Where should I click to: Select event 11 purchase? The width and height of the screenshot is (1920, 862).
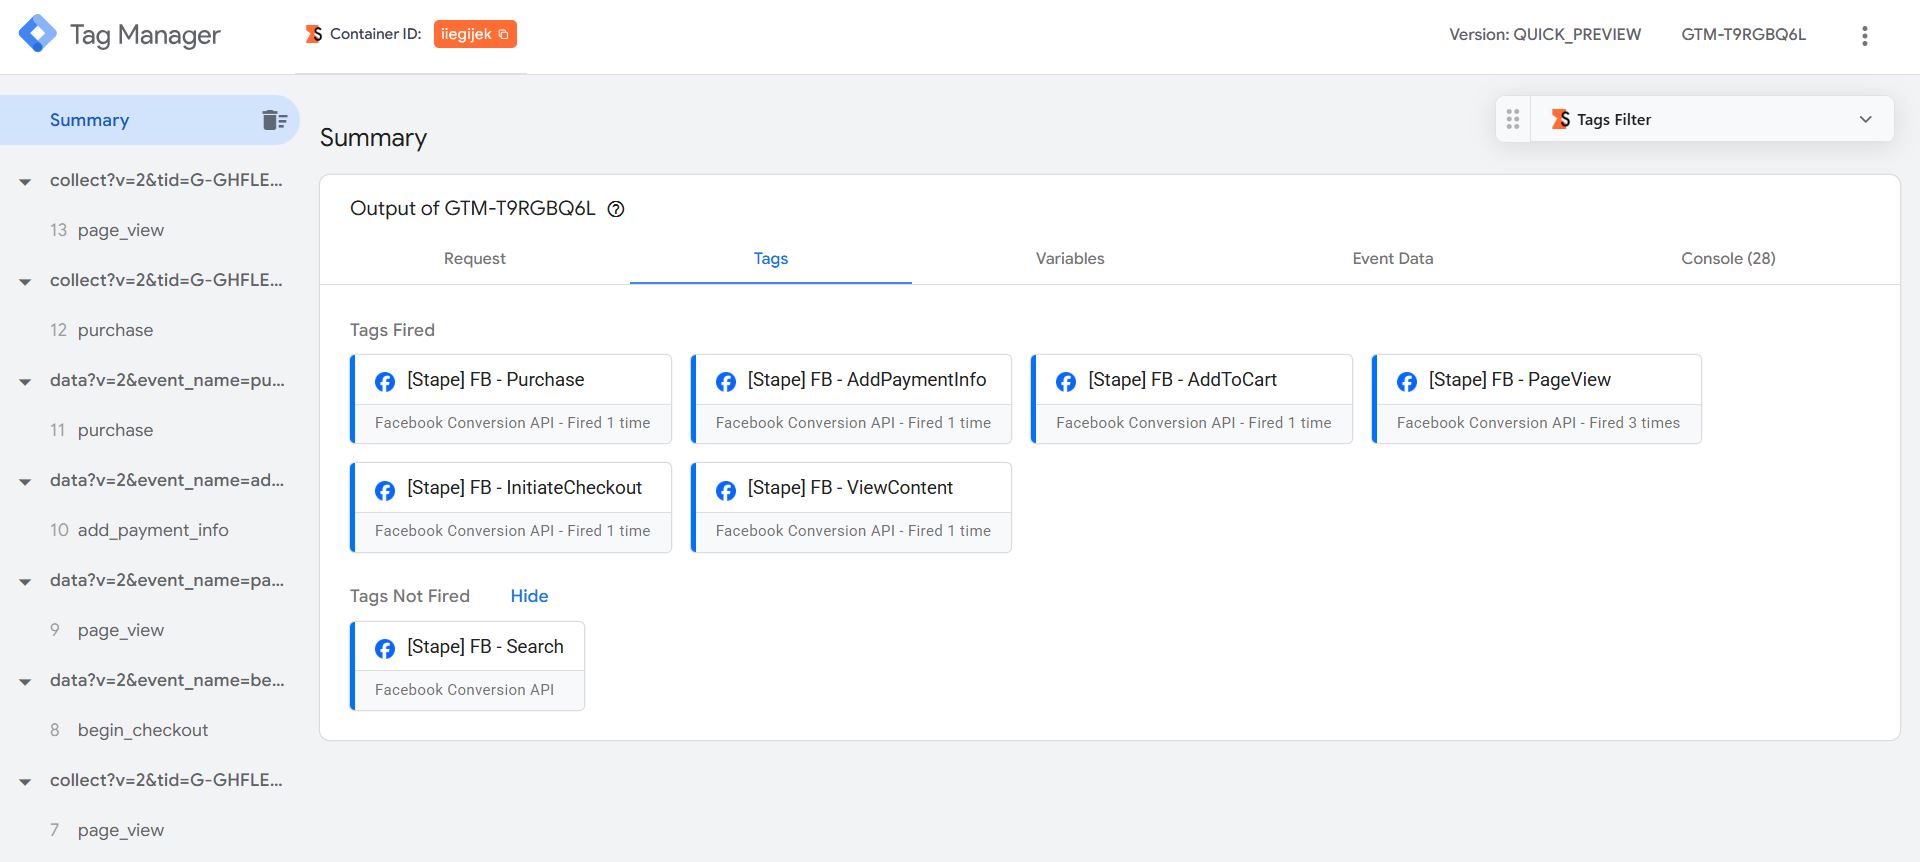(102, 430)
